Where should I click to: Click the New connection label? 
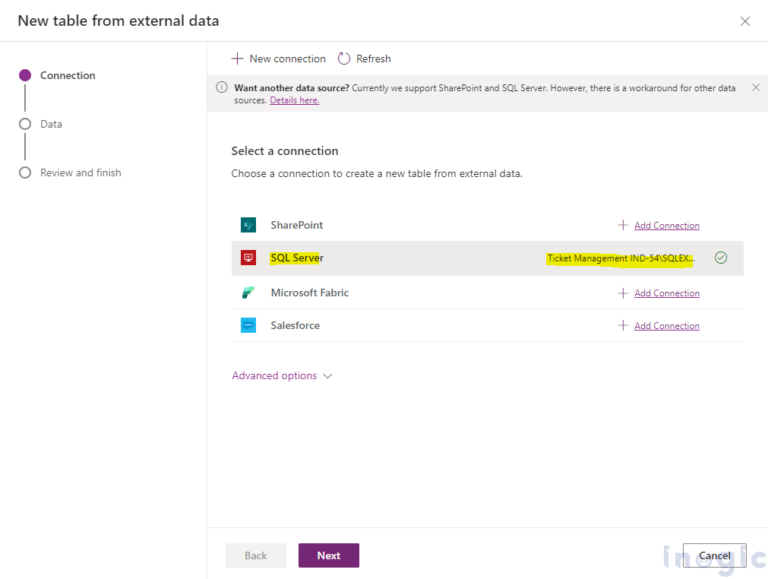click(288, 59)
